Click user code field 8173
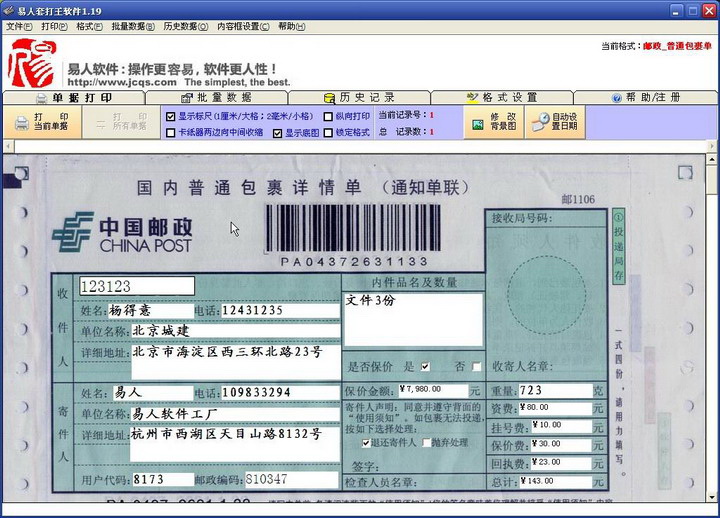 [x=163, y=479]
